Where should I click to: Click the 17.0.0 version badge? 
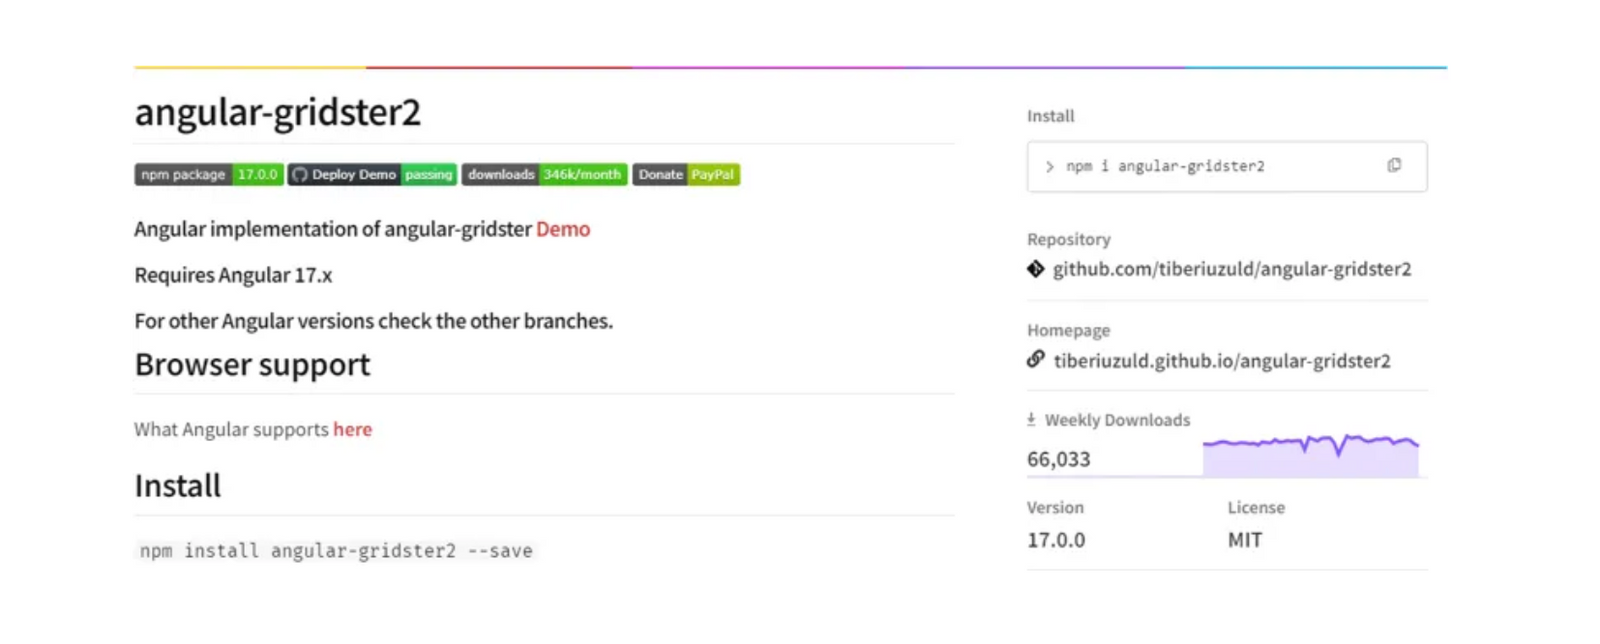(x=257, y=174)
